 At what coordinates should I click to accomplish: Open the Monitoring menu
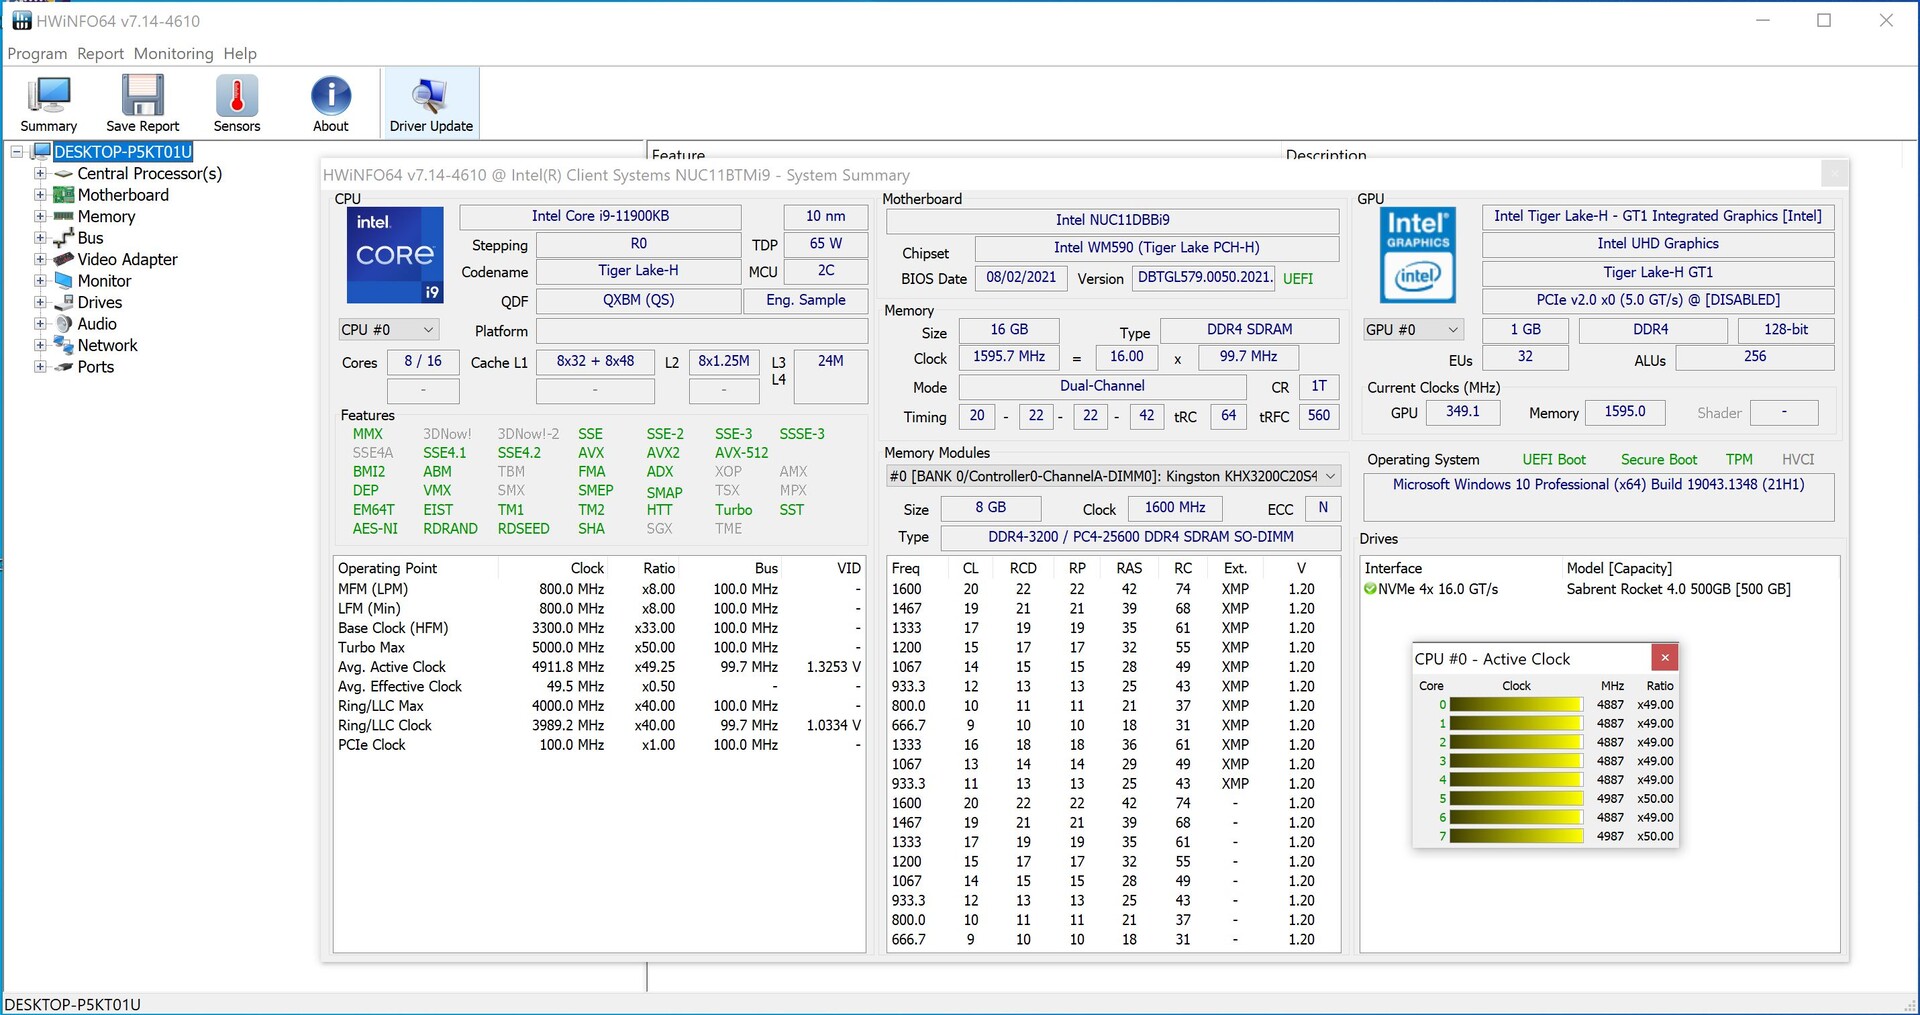173,54
